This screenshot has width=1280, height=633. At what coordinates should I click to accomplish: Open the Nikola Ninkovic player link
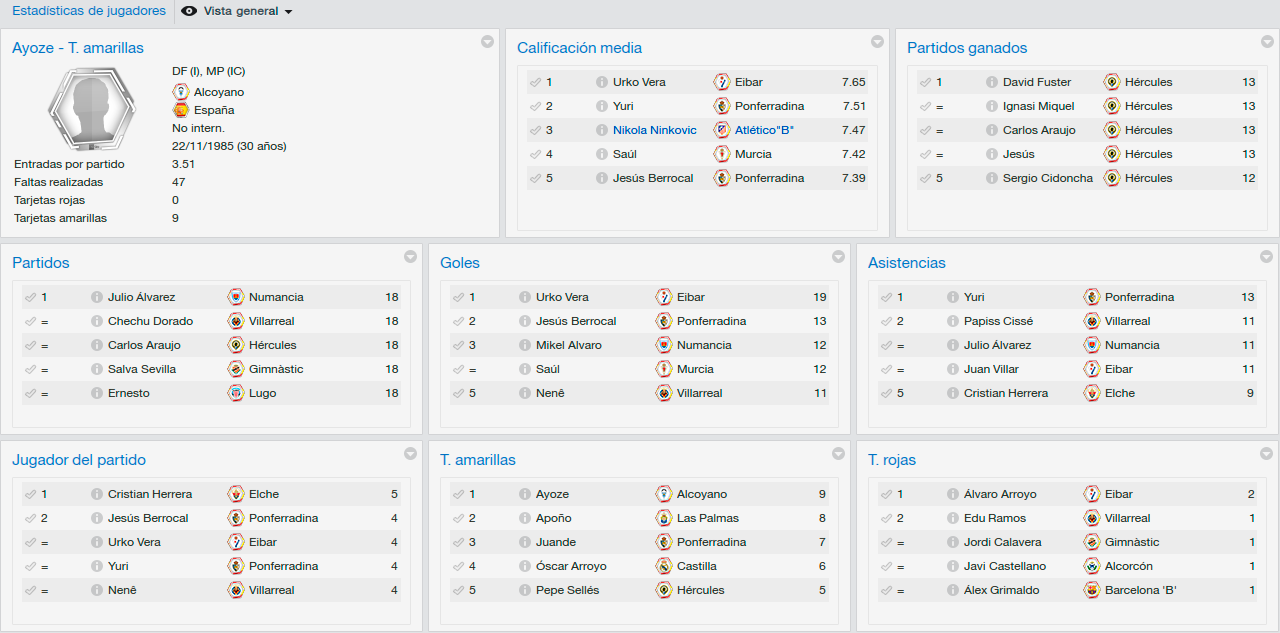point(655,130)
